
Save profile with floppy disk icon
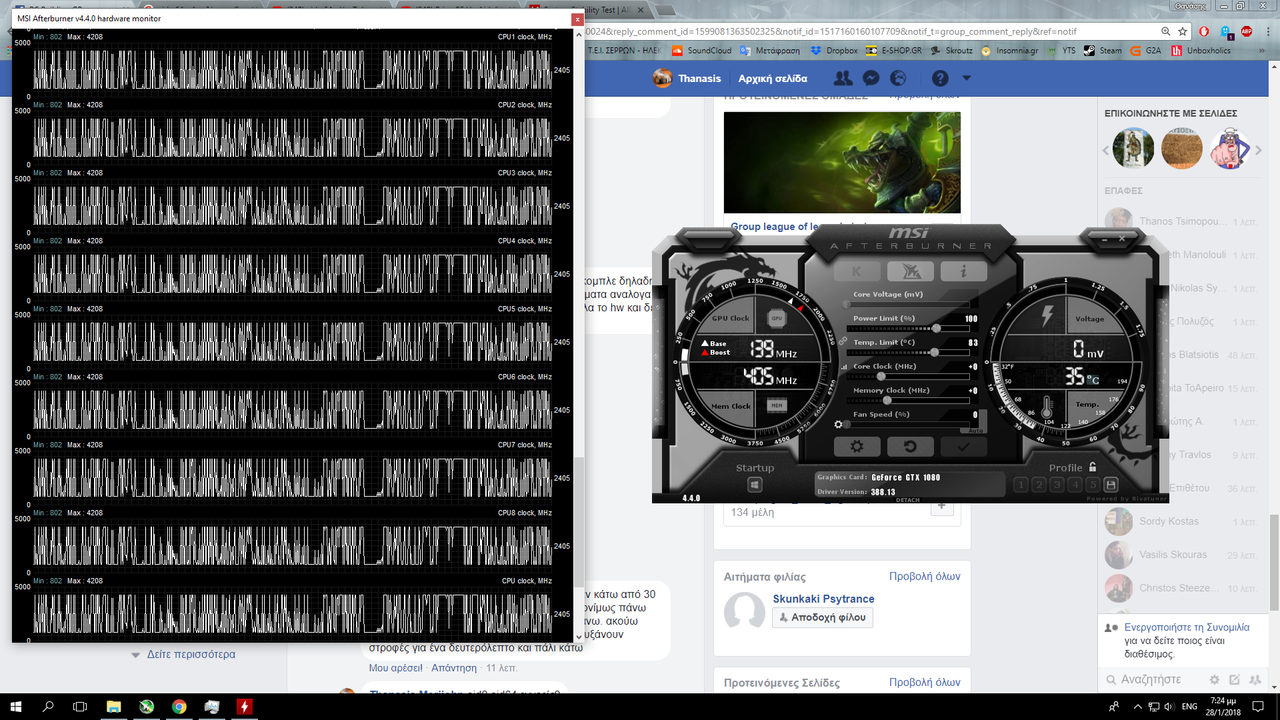pos(1111,485)
